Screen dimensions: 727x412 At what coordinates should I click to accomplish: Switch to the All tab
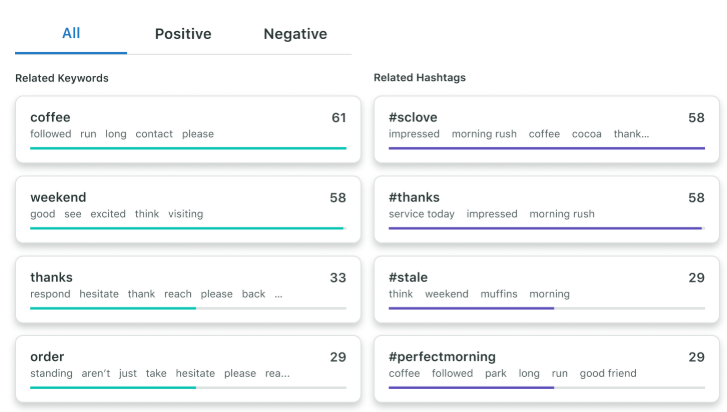[71, 33]
